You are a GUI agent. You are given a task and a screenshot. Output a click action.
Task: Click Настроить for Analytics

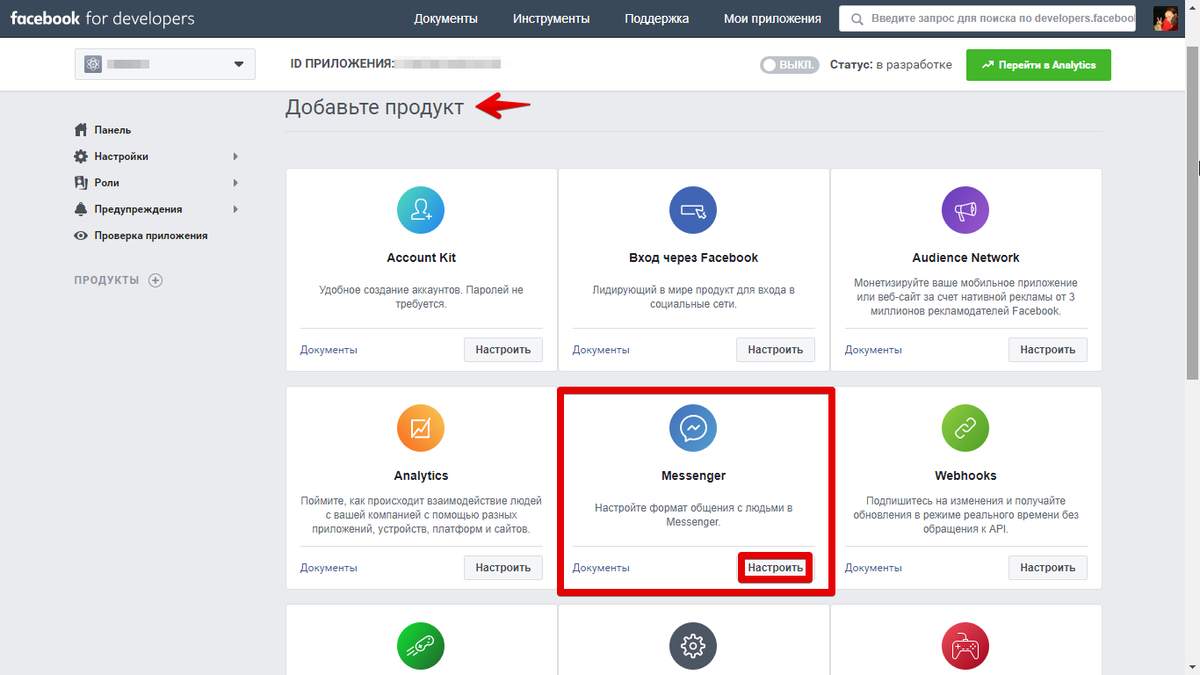(x=503, y=568)
